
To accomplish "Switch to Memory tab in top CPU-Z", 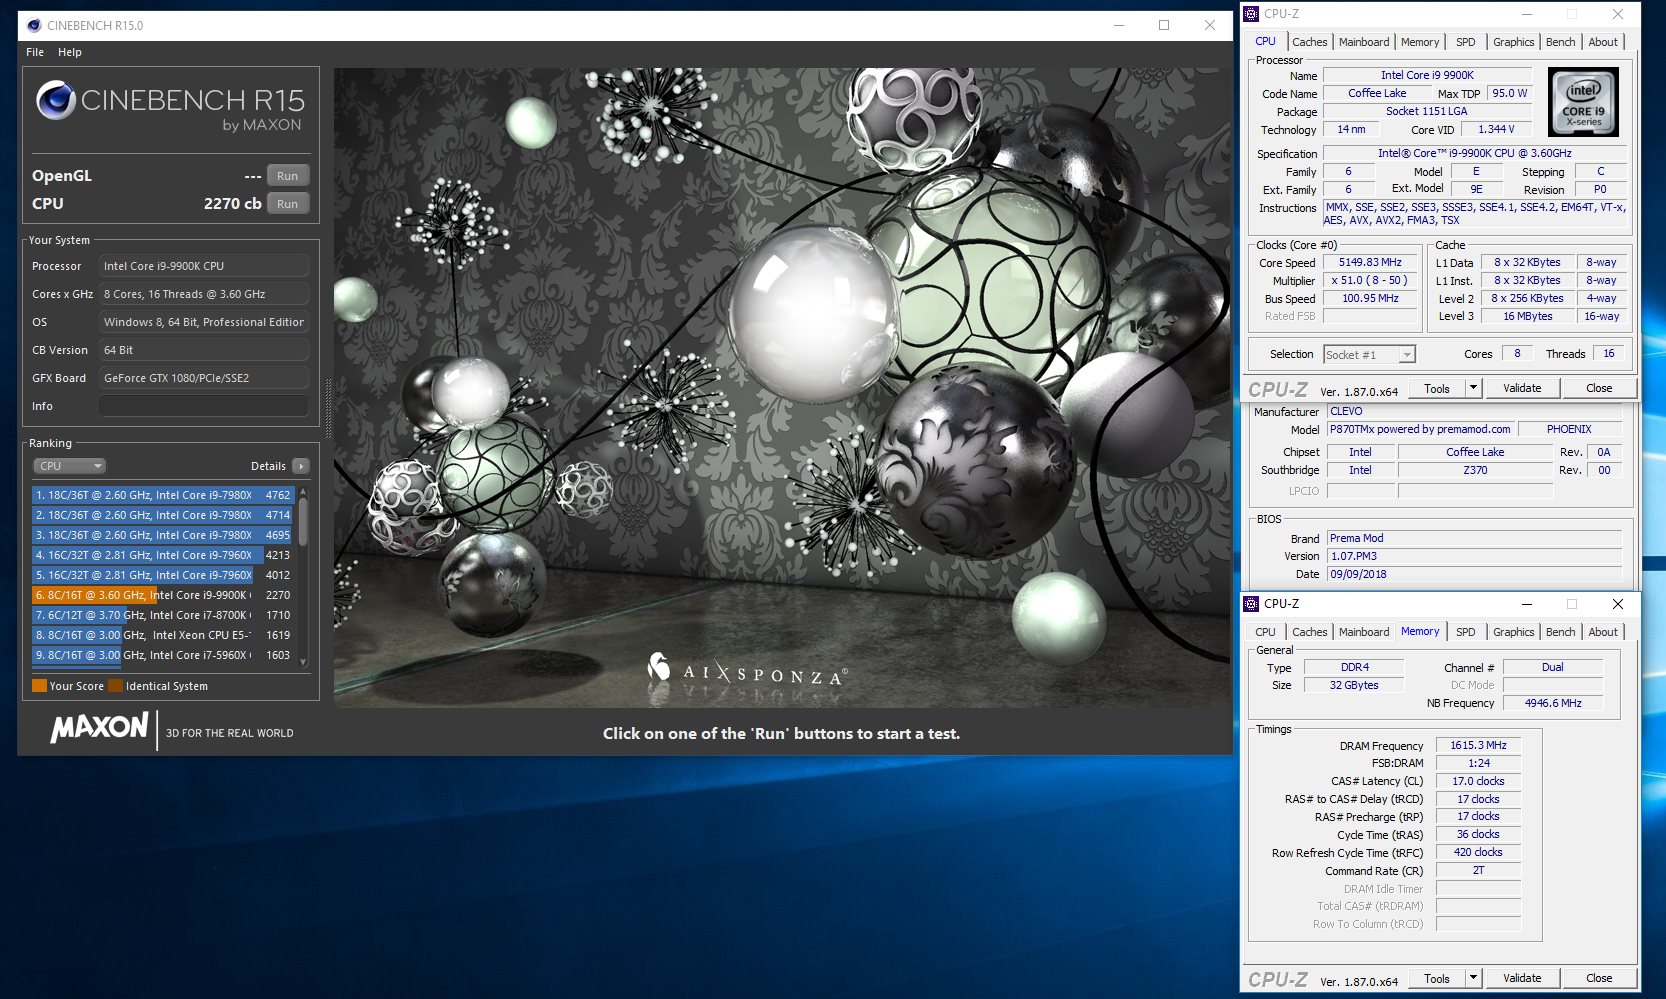I will pyautogui.click(x=1420, y=42).
